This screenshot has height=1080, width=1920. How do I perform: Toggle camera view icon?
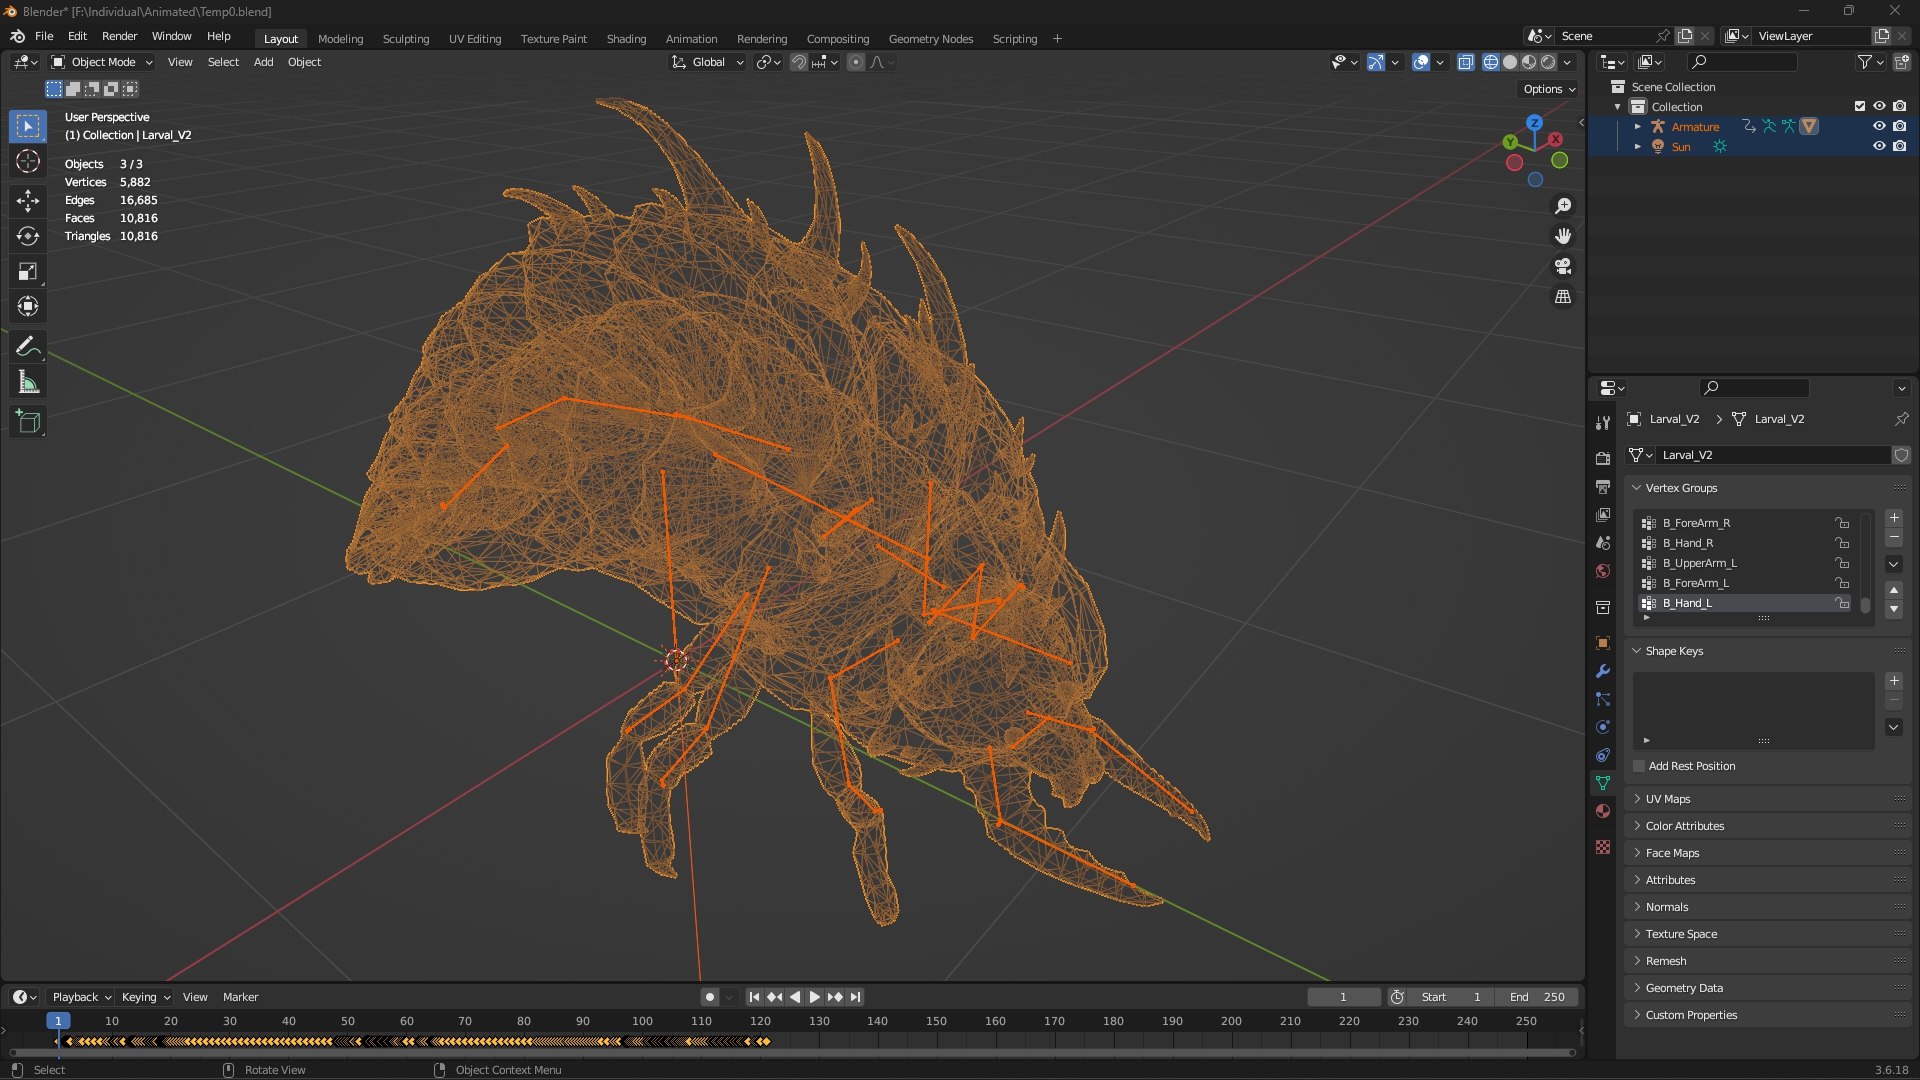[1563, 267]
